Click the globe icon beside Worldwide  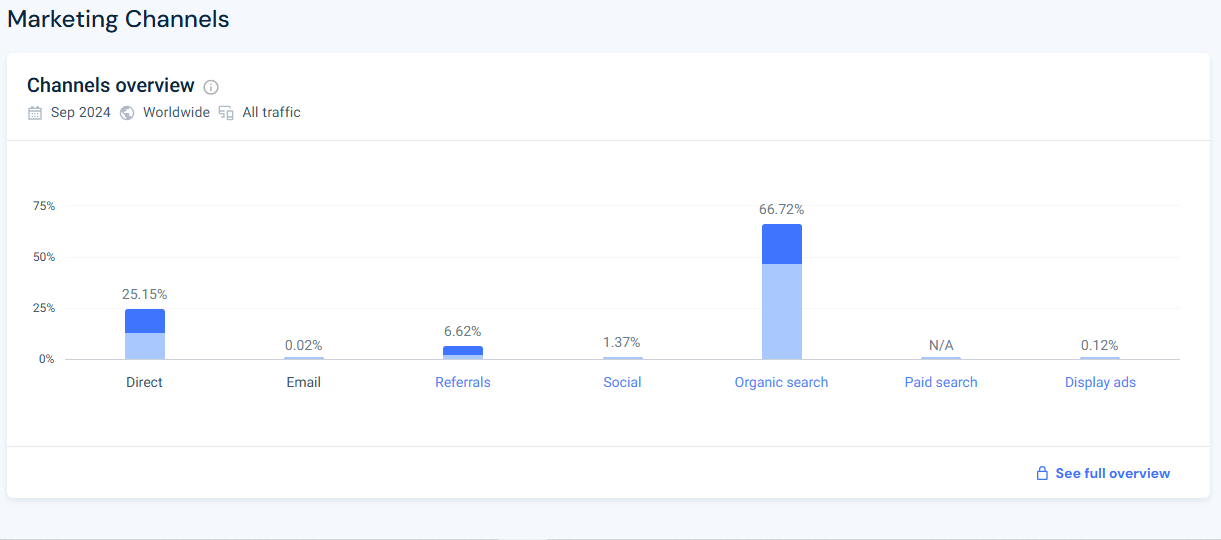tap(127, 112)
